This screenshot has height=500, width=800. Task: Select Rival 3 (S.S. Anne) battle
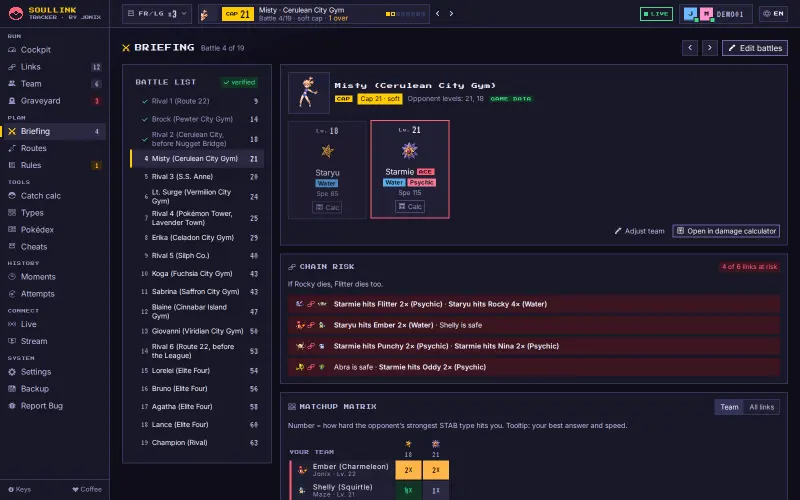(x=197, y=177)
